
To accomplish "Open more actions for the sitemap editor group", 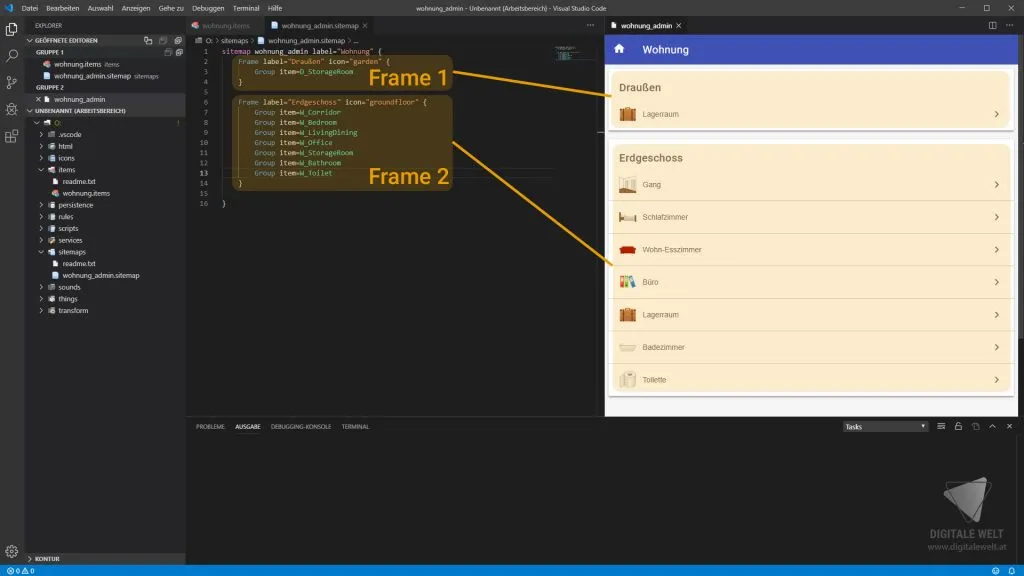I will click(590, 25).
